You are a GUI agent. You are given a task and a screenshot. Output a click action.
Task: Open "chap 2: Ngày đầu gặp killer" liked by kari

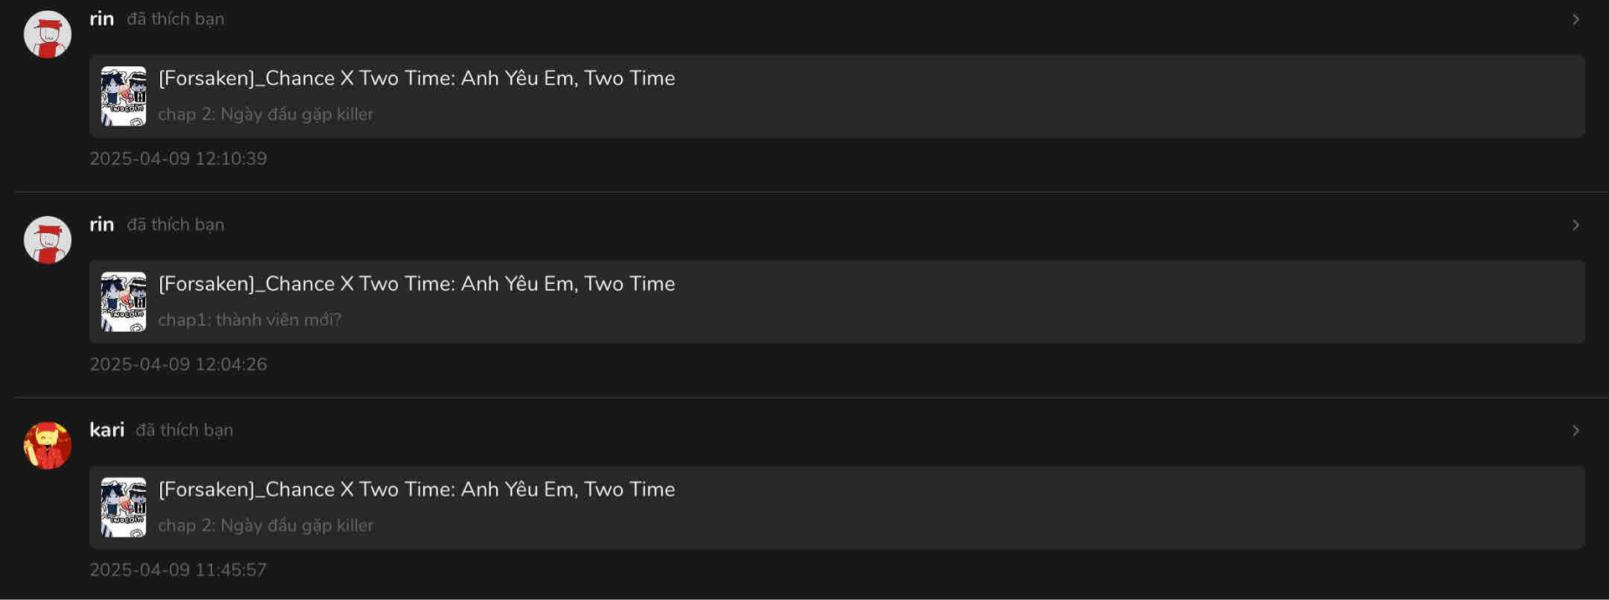point(265,526)
